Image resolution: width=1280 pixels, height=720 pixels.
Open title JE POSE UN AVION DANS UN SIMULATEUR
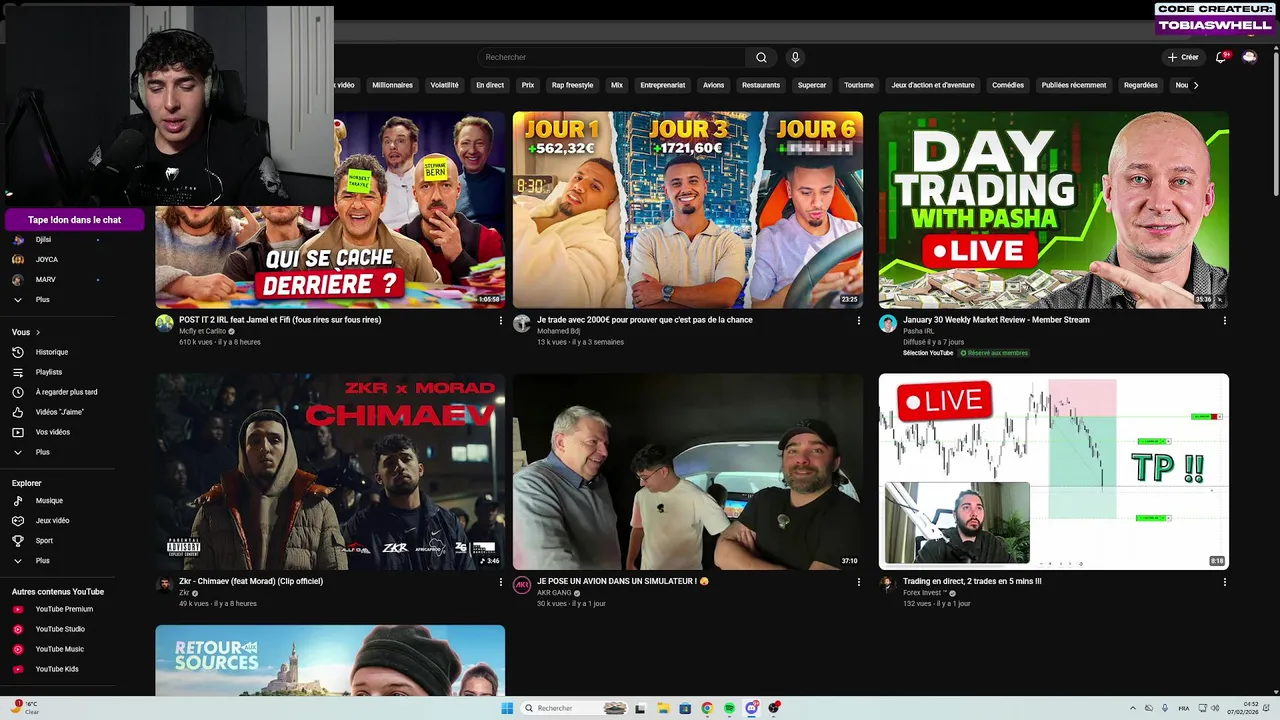click(x=622, y=581)
